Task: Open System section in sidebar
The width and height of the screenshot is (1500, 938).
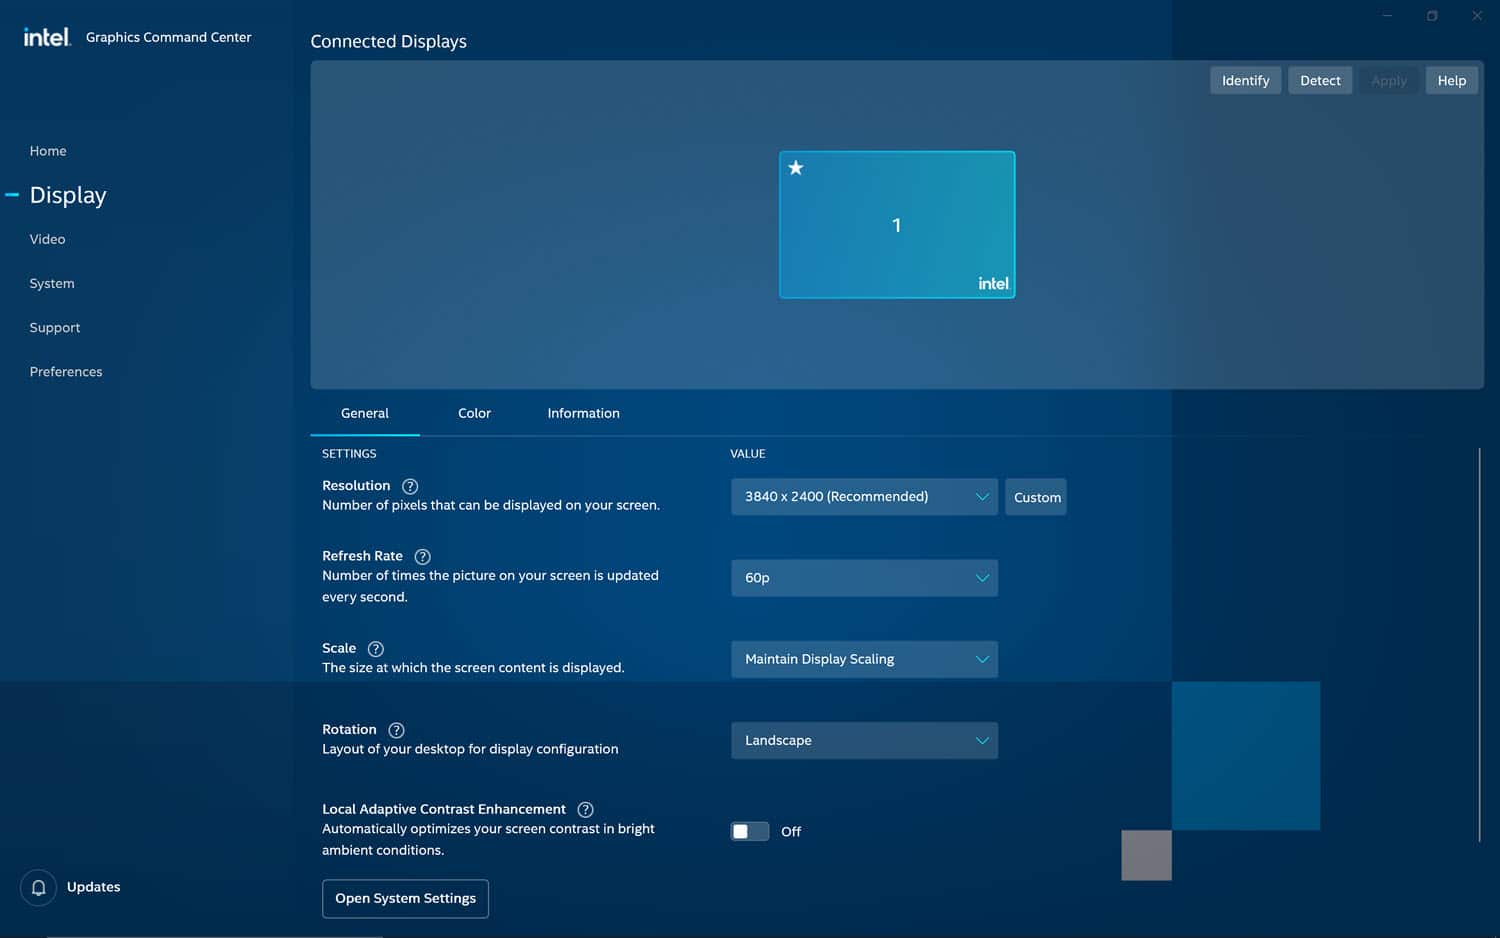Action: click(x=52, y=283)
